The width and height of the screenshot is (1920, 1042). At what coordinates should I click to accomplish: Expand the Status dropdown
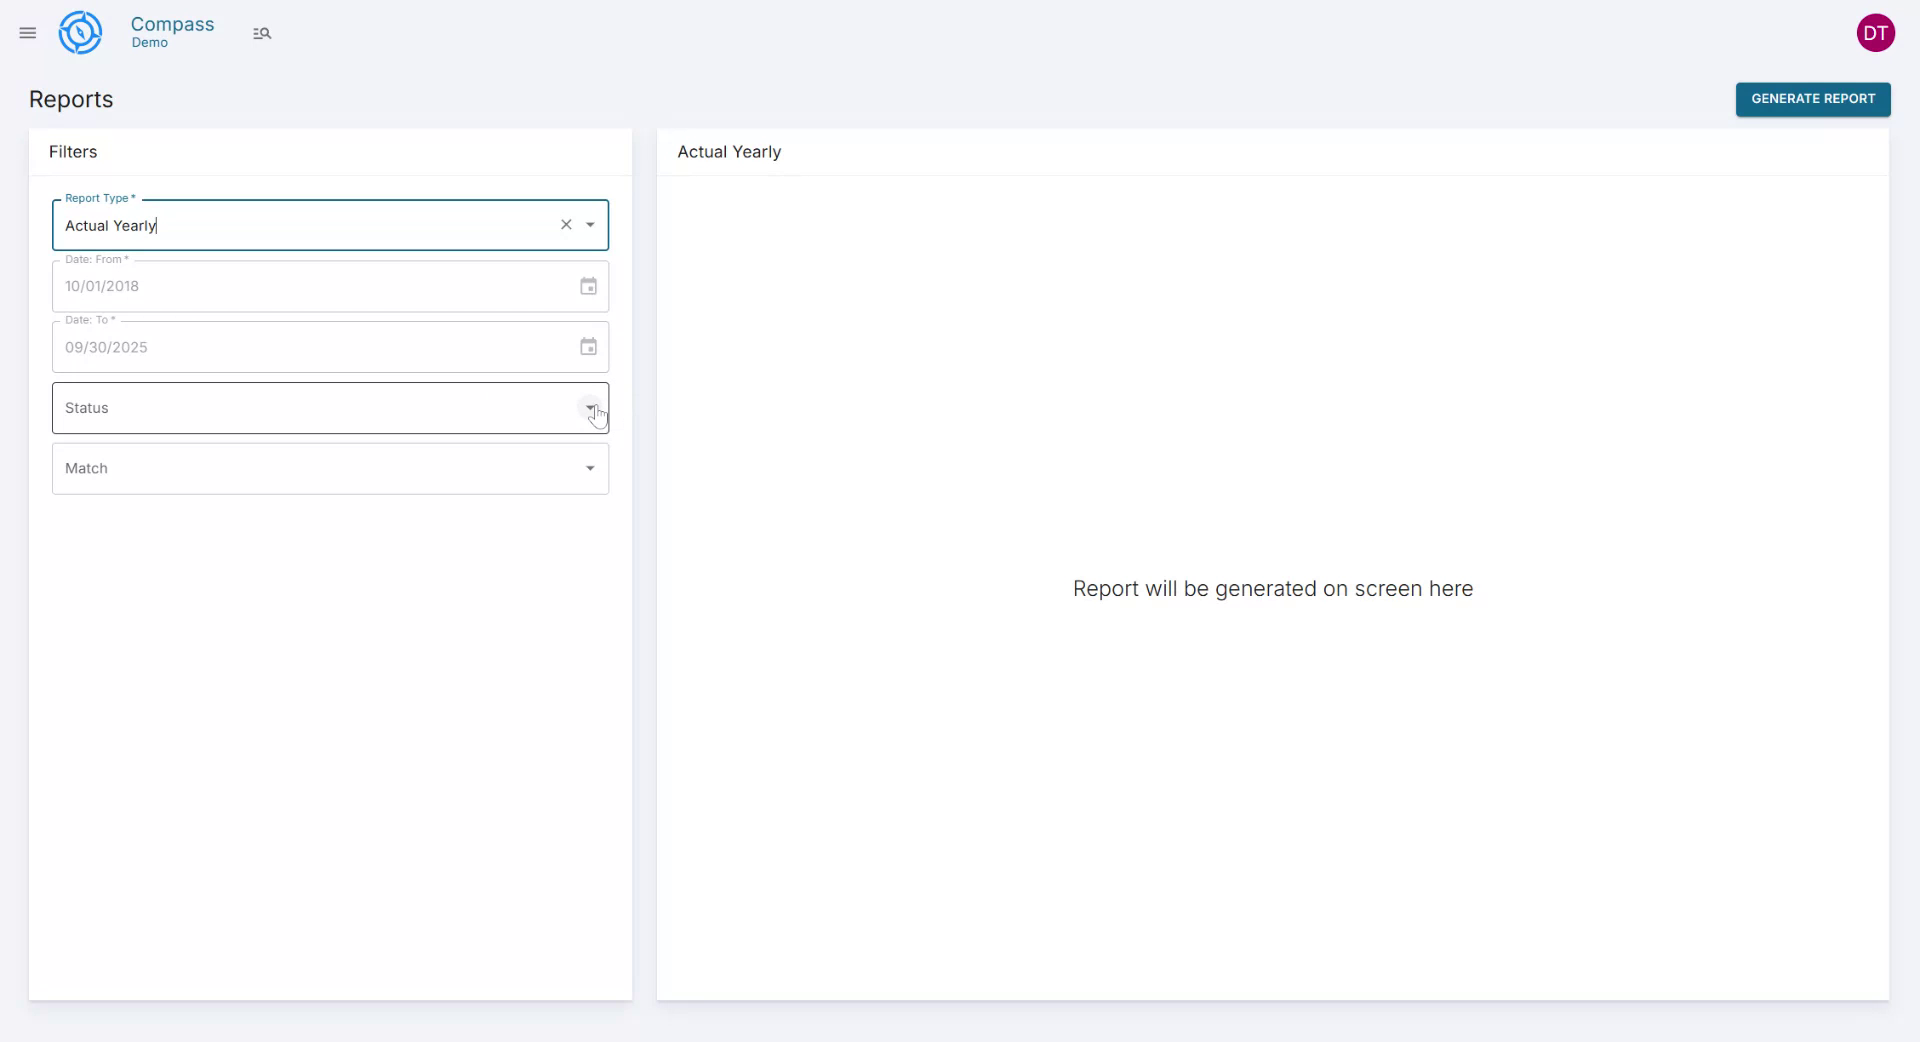(x=591, y=408)
